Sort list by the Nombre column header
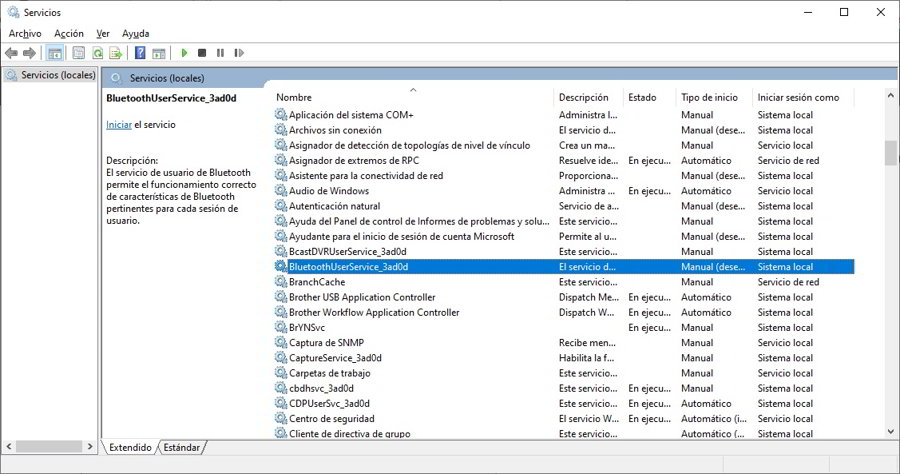Viewport: 900px width, 474px height. coord(295,97)
